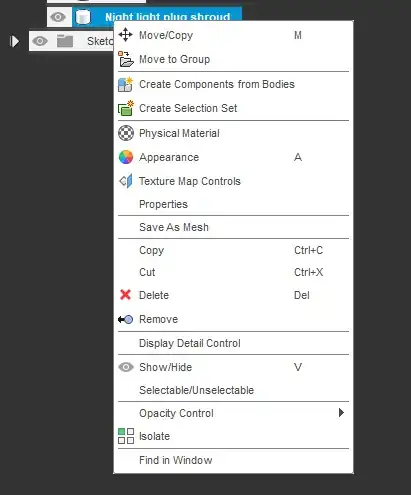Viewport: 411px width, 495px height.
Task: Expand the Sketches folder tree arrow
Action: pos(14,41)
